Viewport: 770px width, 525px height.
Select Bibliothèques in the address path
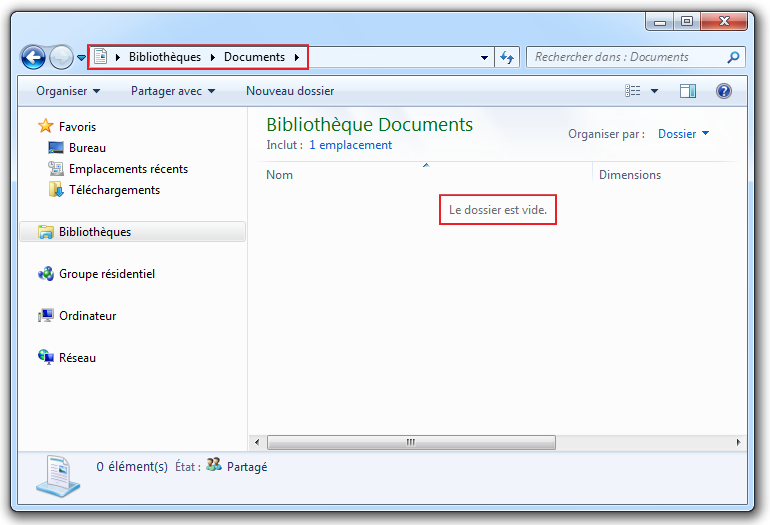[165, 57]
